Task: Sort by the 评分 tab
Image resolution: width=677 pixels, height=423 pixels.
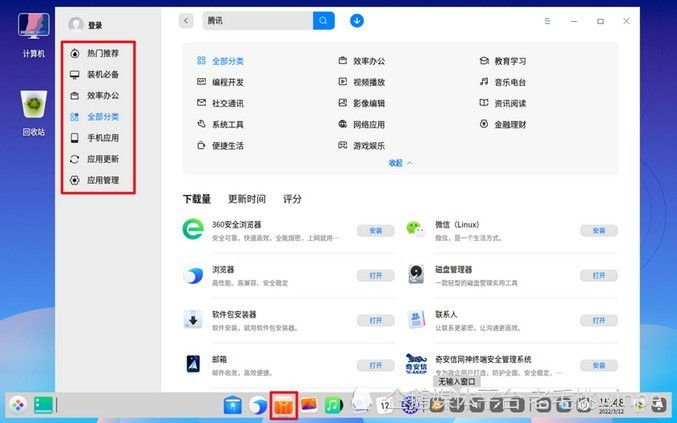Action: pyautogui.click(x=292, y=199)
